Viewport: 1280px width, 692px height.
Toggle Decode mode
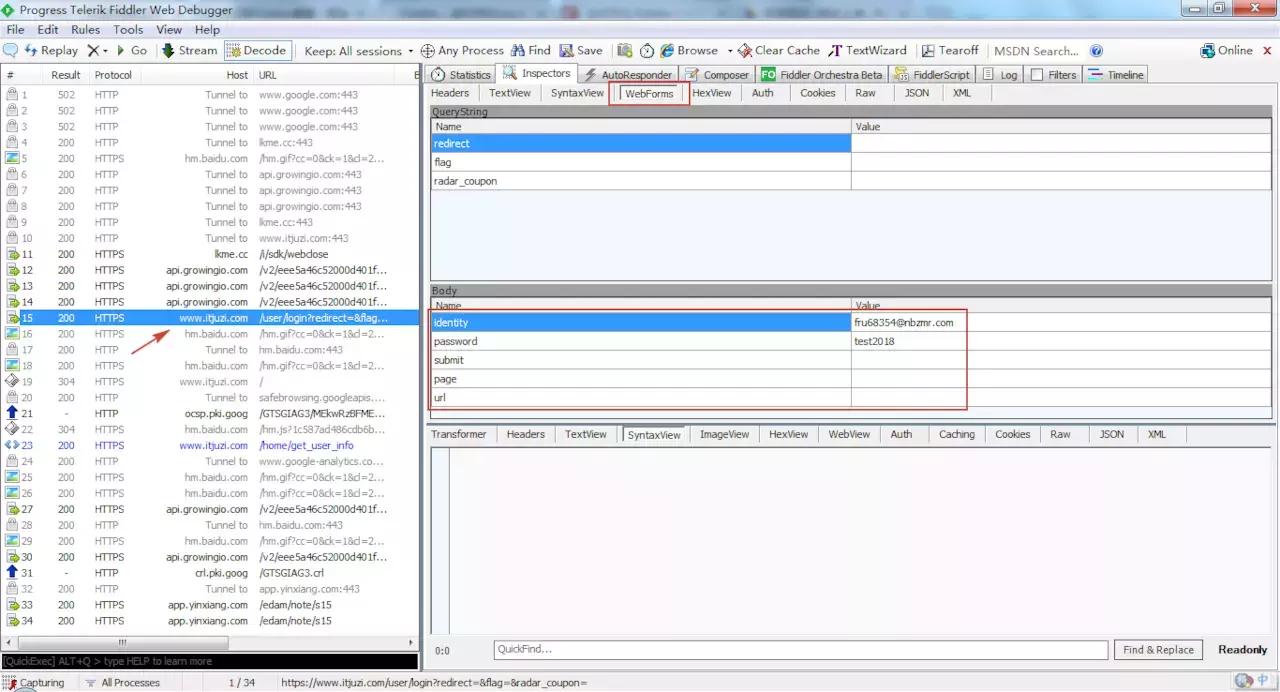click(256, 50)
